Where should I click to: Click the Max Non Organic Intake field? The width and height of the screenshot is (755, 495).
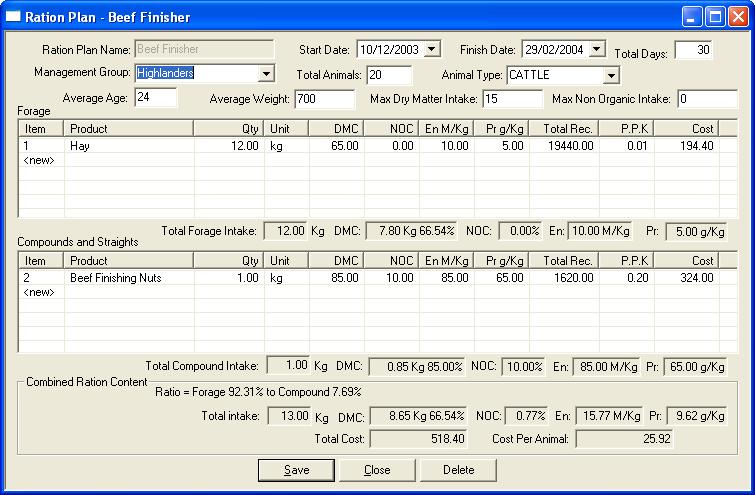point(707,99)
